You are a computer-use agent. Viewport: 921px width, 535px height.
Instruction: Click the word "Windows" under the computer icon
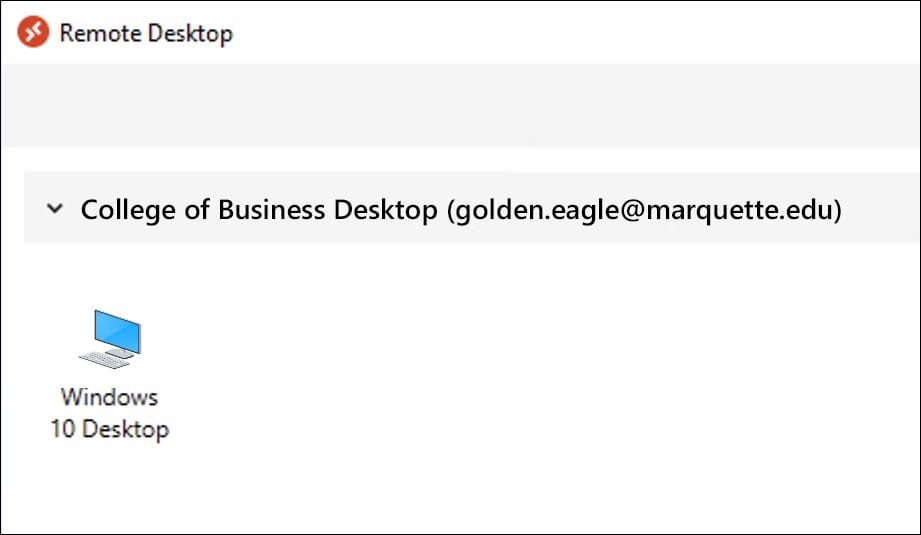(110, 396)
